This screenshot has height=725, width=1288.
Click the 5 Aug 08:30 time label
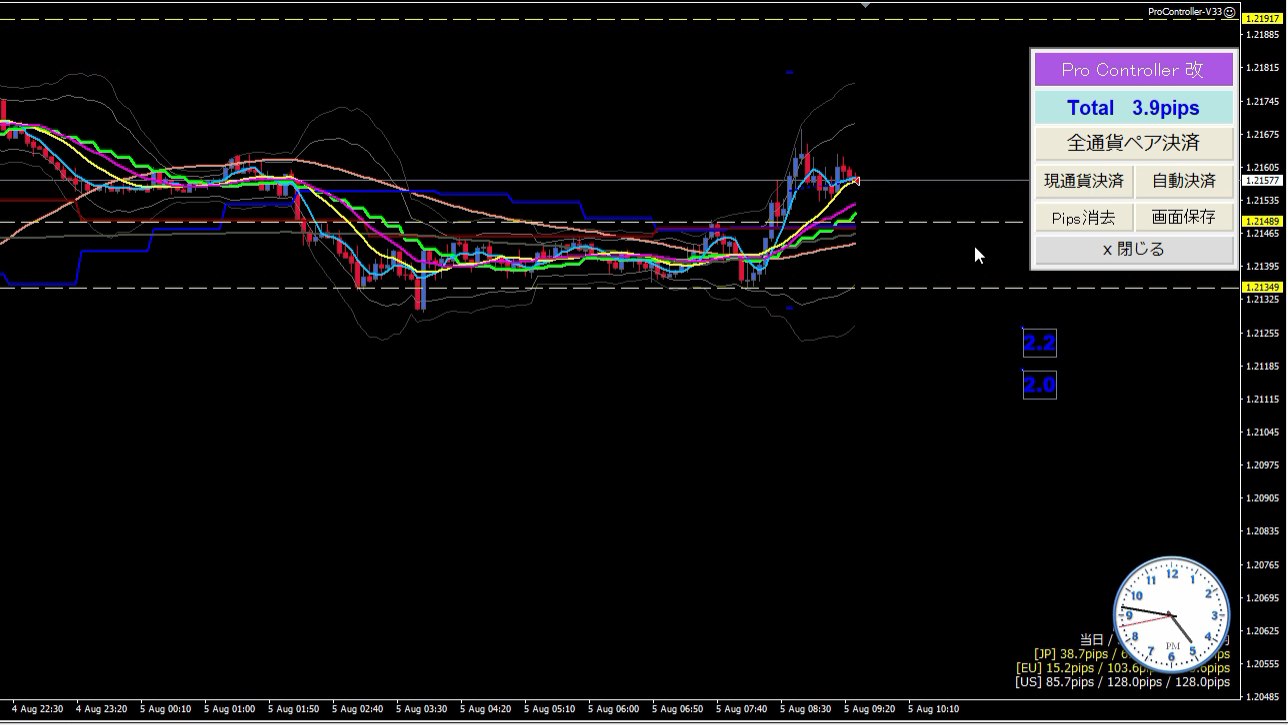coord(805,709)
